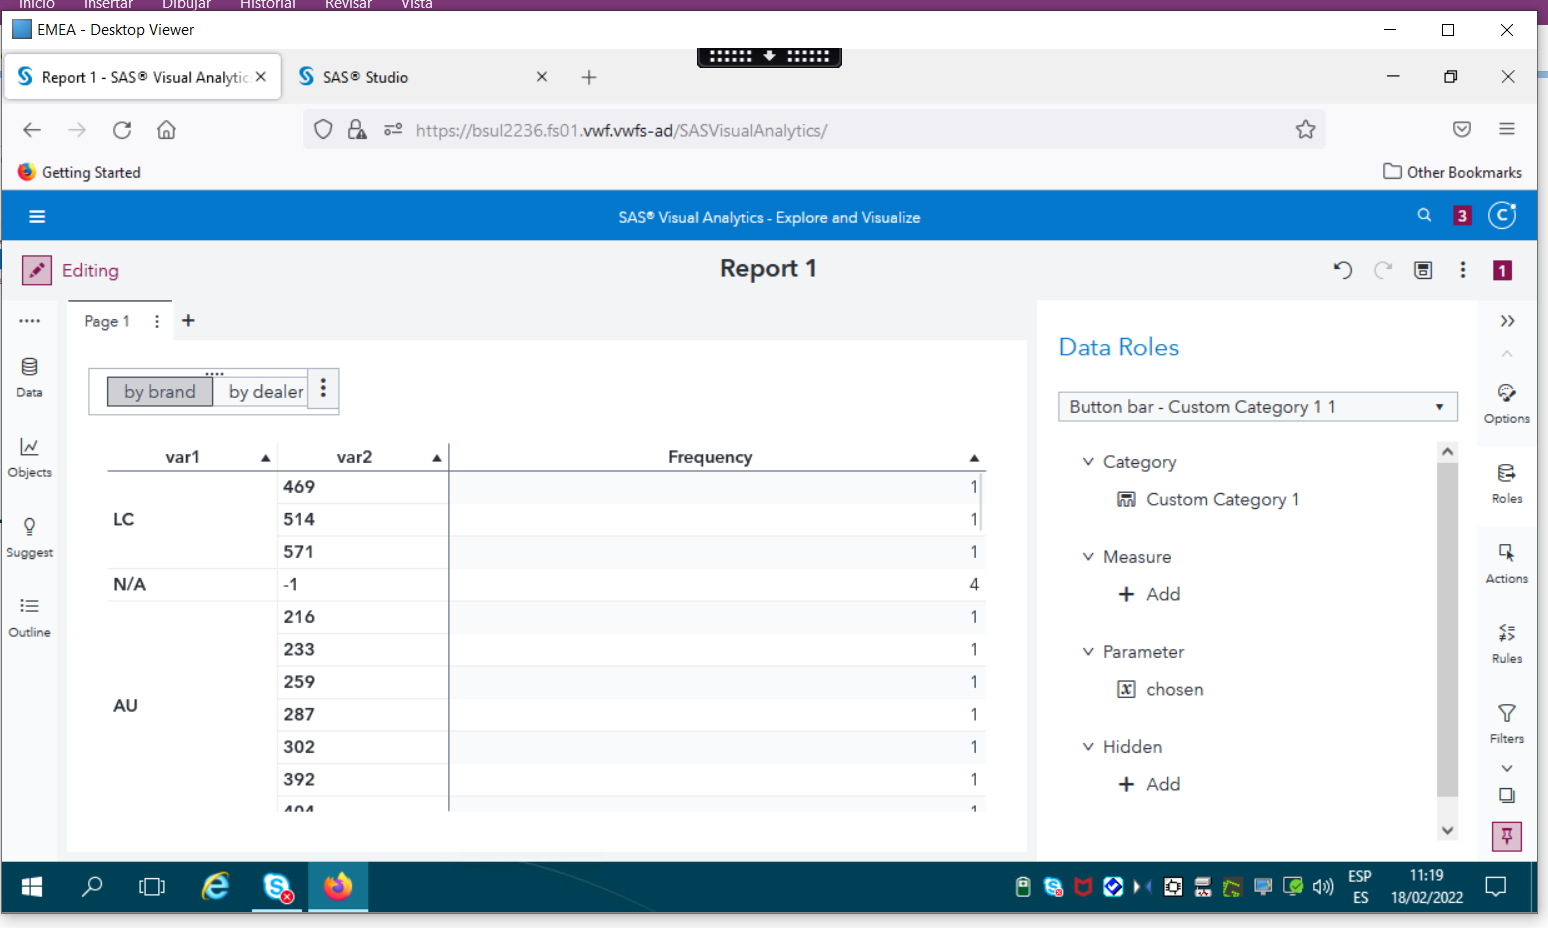Viewport: 1548px width, 928px height.
Task: Open the Actions panel
Action: coord(1506,562)
